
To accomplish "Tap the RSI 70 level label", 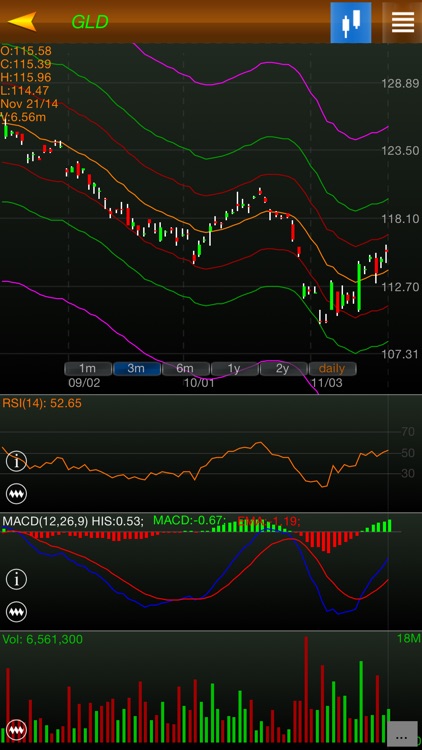I will click(408, 432).
